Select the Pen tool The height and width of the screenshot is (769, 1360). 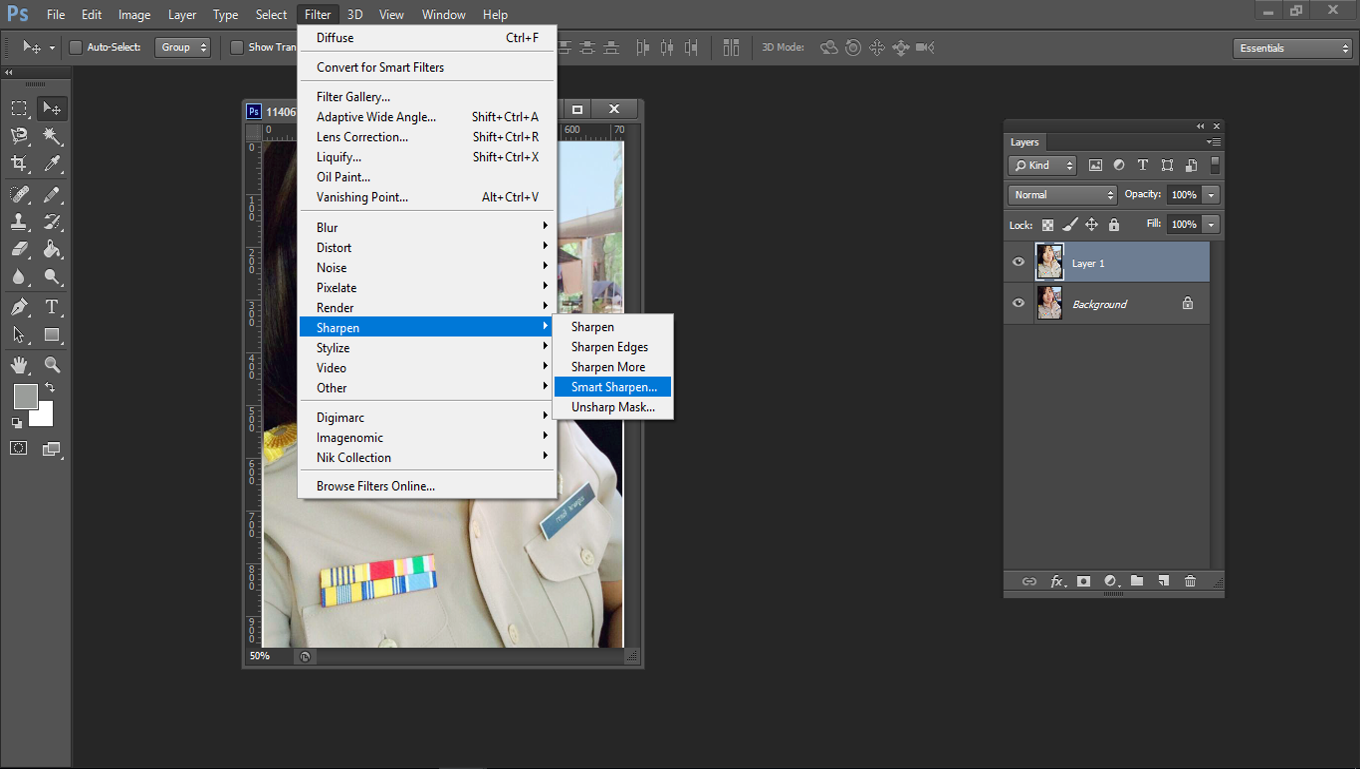pos(19,307)
